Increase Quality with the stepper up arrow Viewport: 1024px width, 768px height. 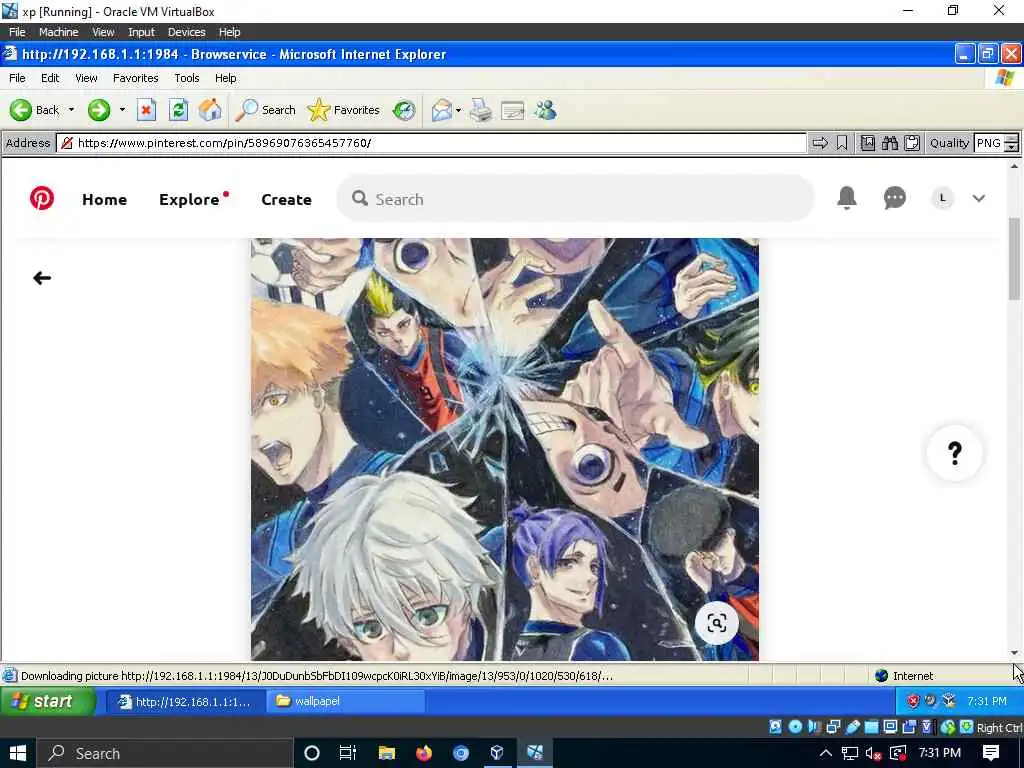1012,138
